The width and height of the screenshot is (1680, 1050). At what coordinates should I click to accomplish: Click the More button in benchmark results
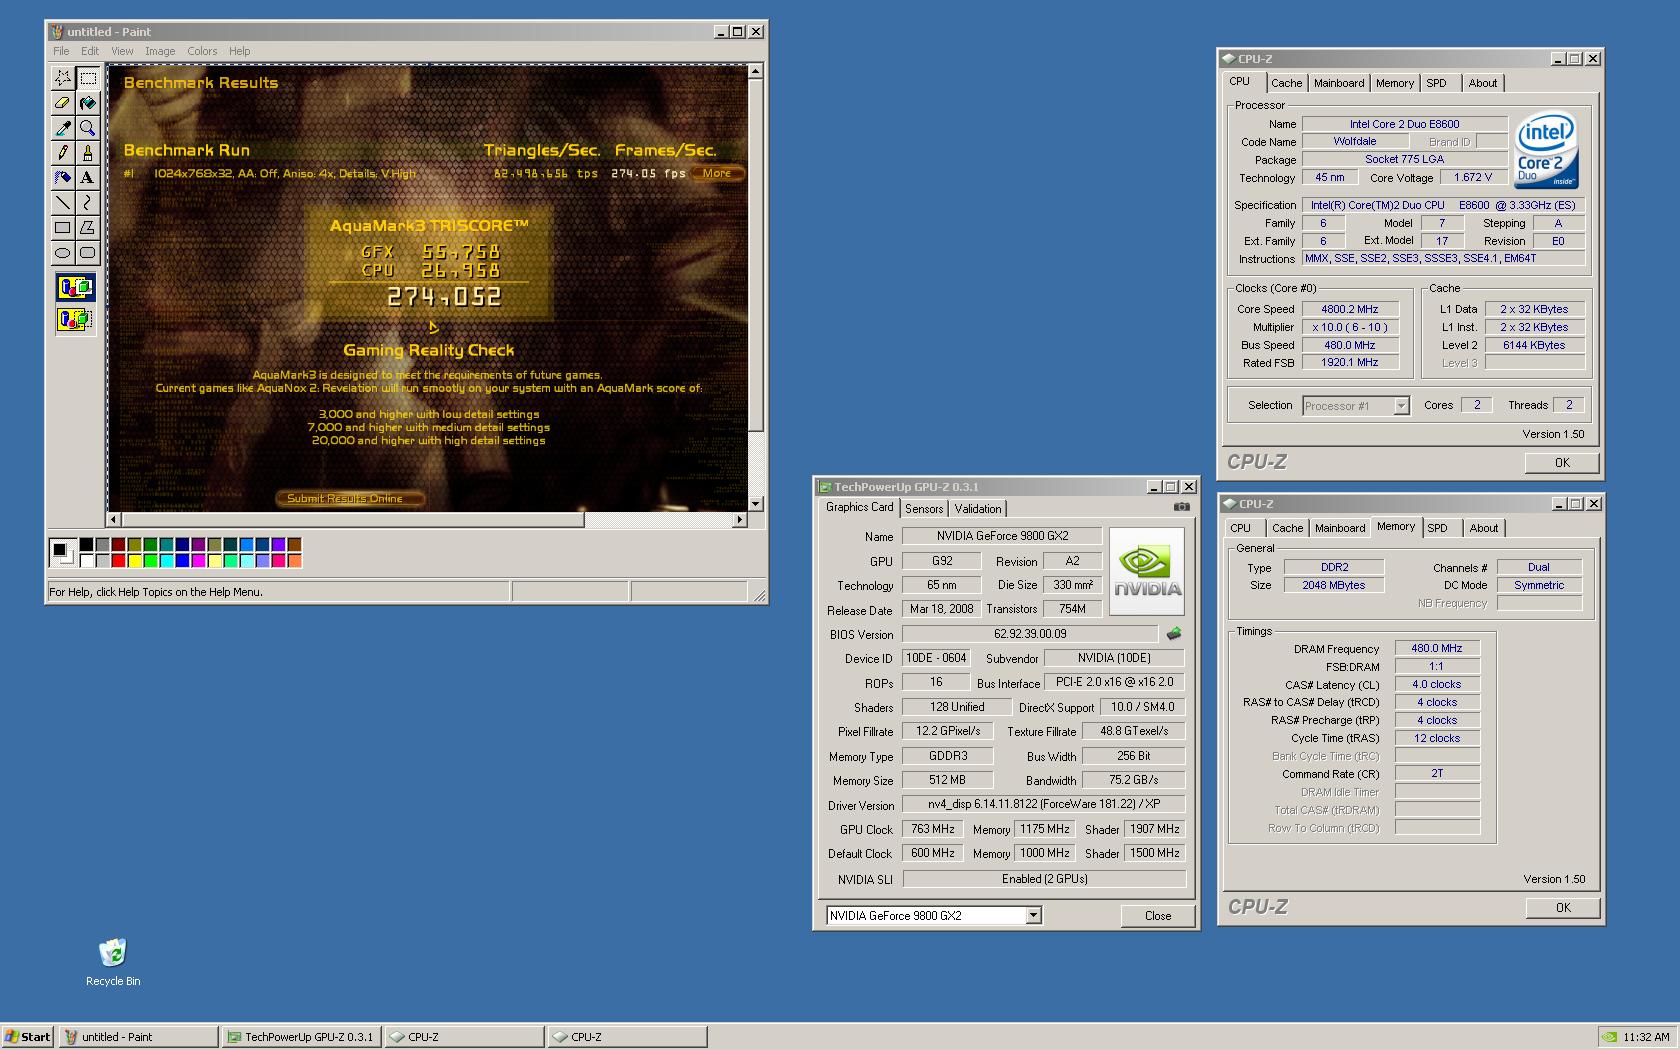tap(716, 173)
